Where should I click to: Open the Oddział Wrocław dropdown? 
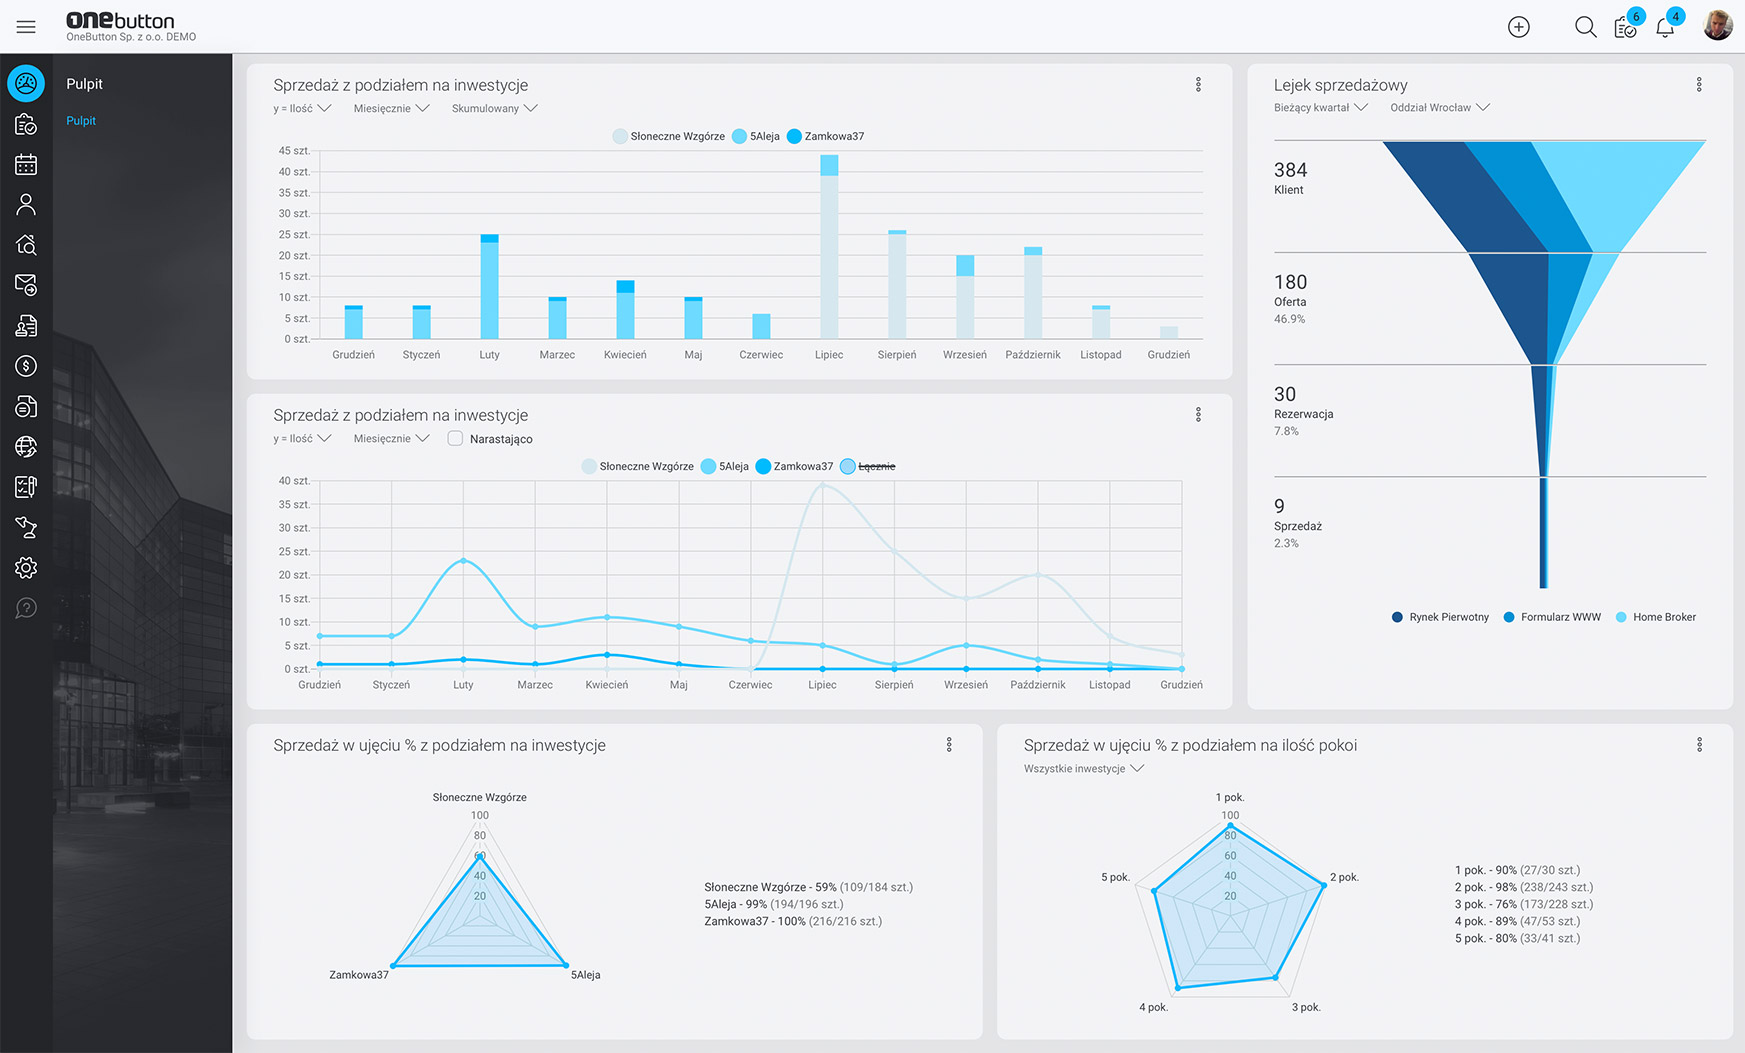pyautogui.click(x=1439, y=107)
